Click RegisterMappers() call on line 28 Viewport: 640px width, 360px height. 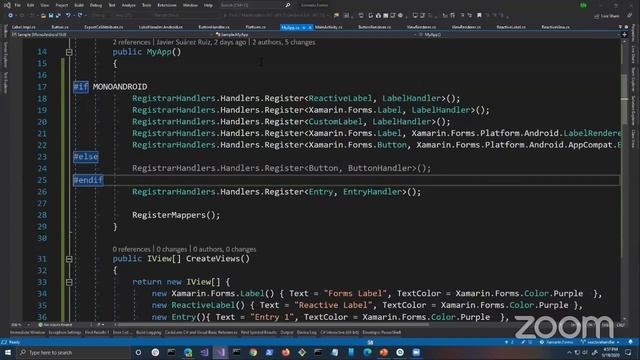pyautogui.click(x=176, y=215)
